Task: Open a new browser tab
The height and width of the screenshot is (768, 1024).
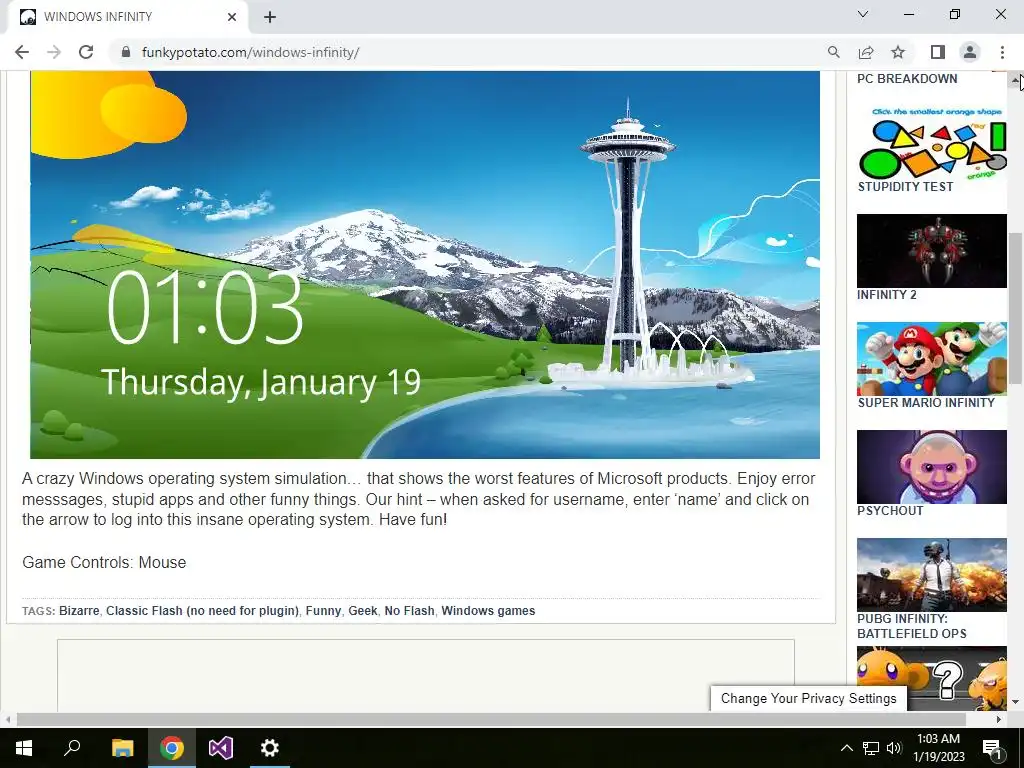Action: click(x=270, y=17)
